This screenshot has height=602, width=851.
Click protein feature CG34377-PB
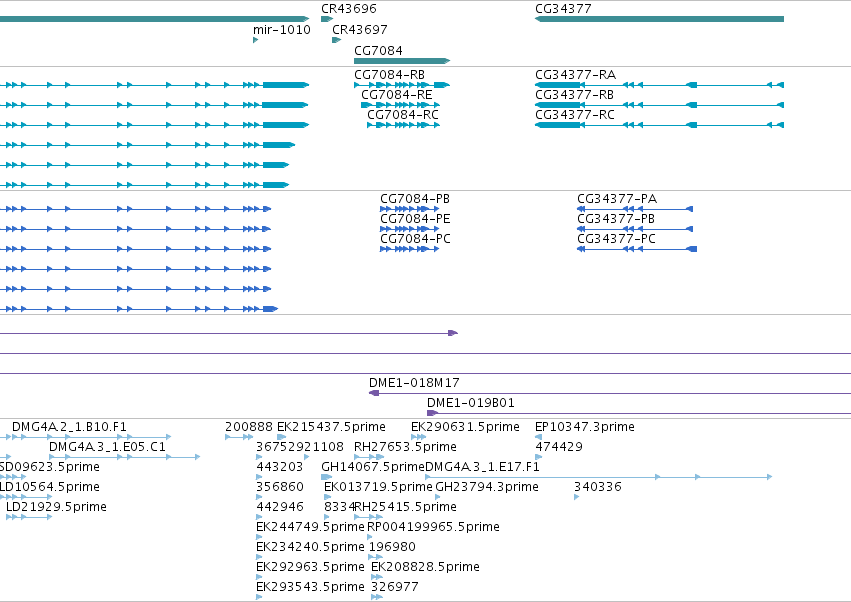coord(615,219)
